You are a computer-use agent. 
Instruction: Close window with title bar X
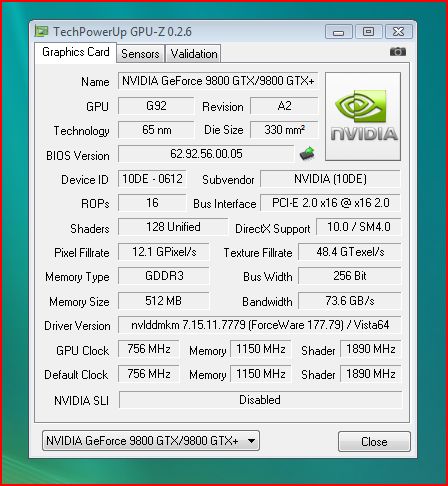click(x=399, y=32)
